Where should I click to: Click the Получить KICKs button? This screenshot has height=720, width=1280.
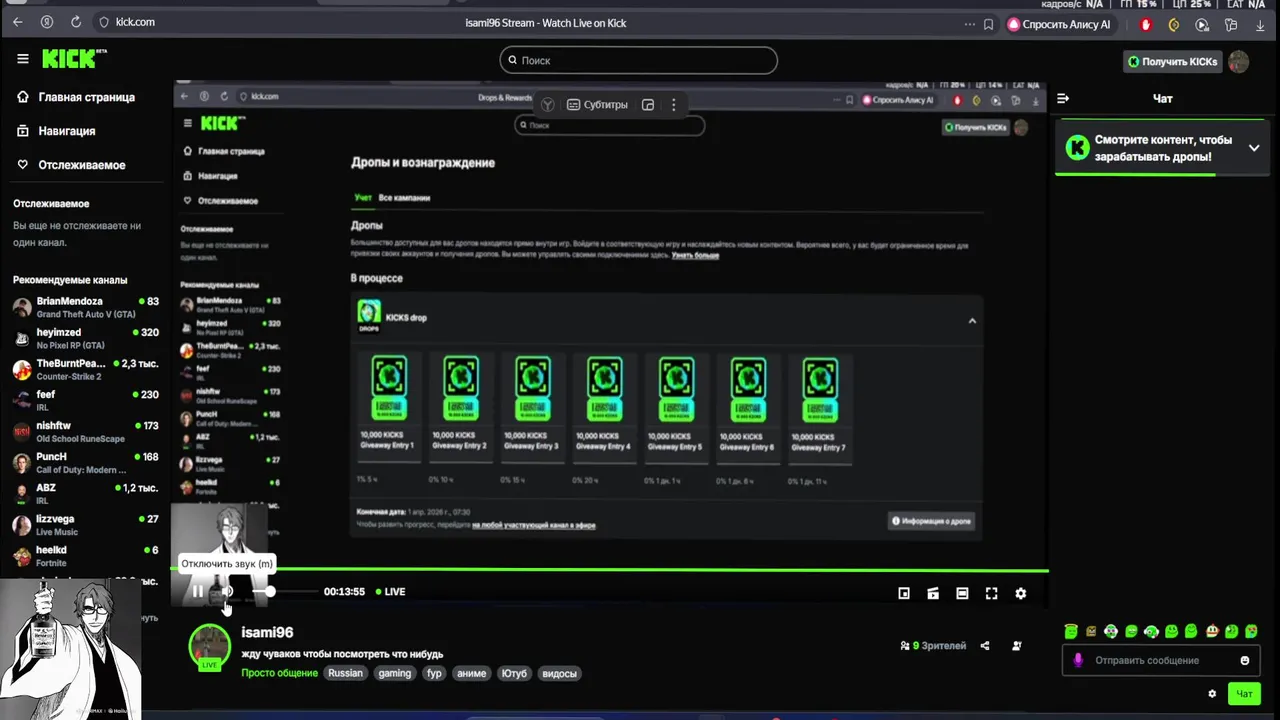(1172, 61)
